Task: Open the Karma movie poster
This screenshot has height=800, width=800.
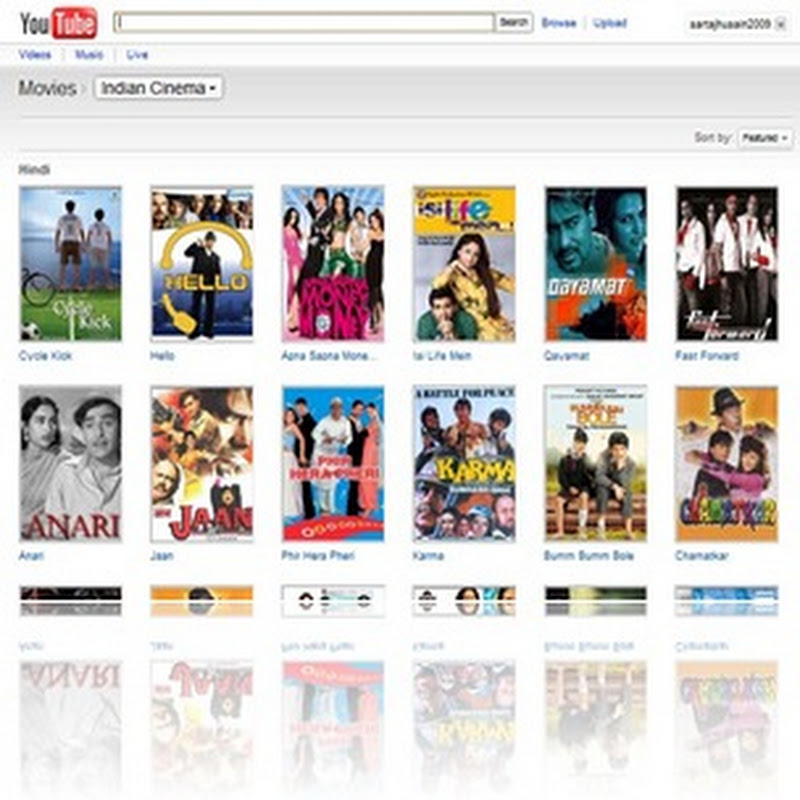Action: point(464,463)
